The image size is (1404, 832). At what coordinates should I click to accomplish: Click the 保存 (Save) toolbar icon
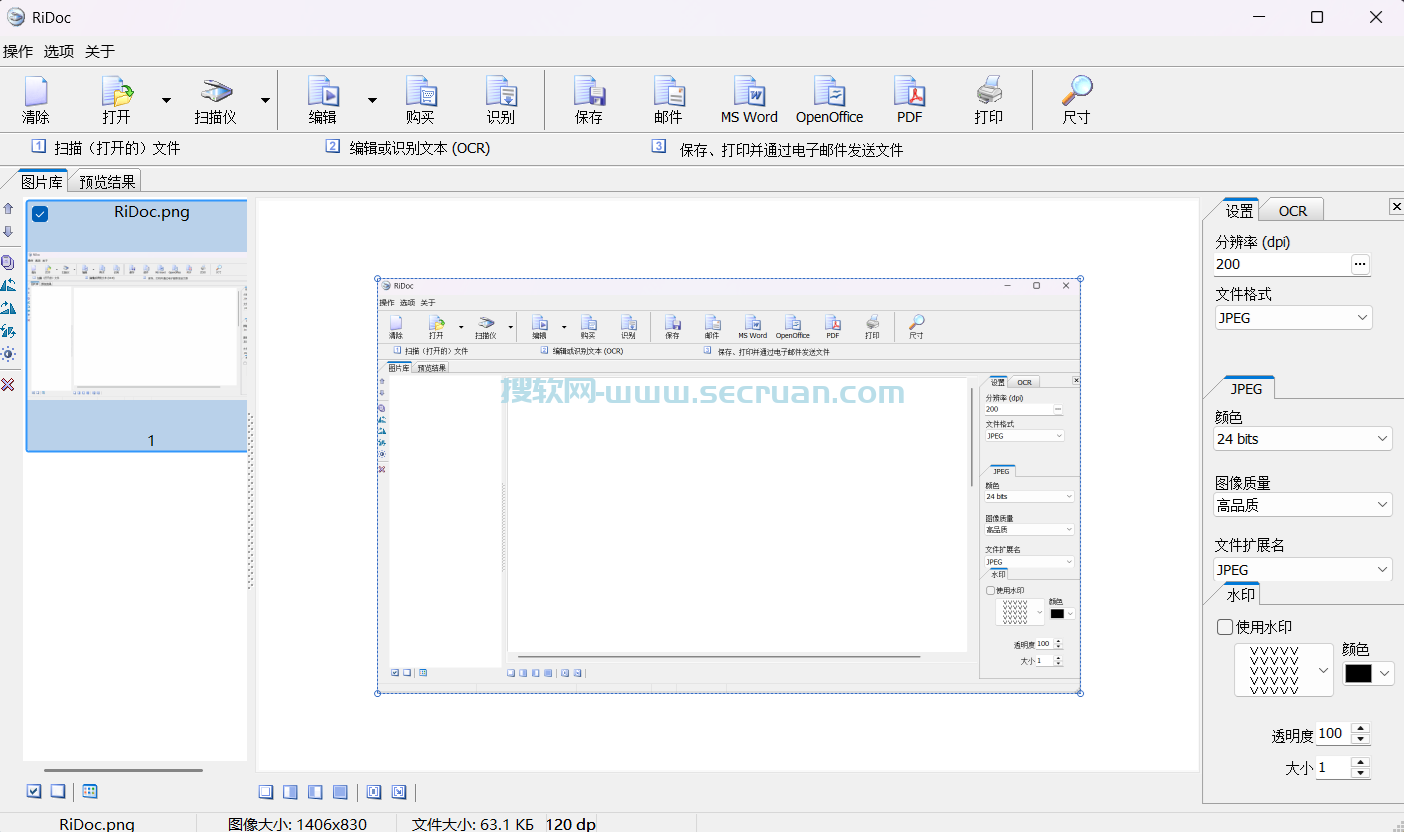coord(589,91)
